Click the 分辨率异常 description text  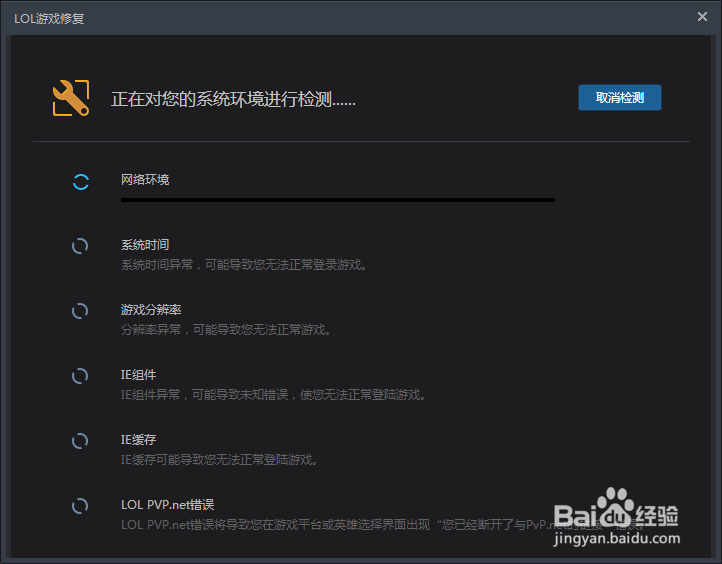point(226,330)
